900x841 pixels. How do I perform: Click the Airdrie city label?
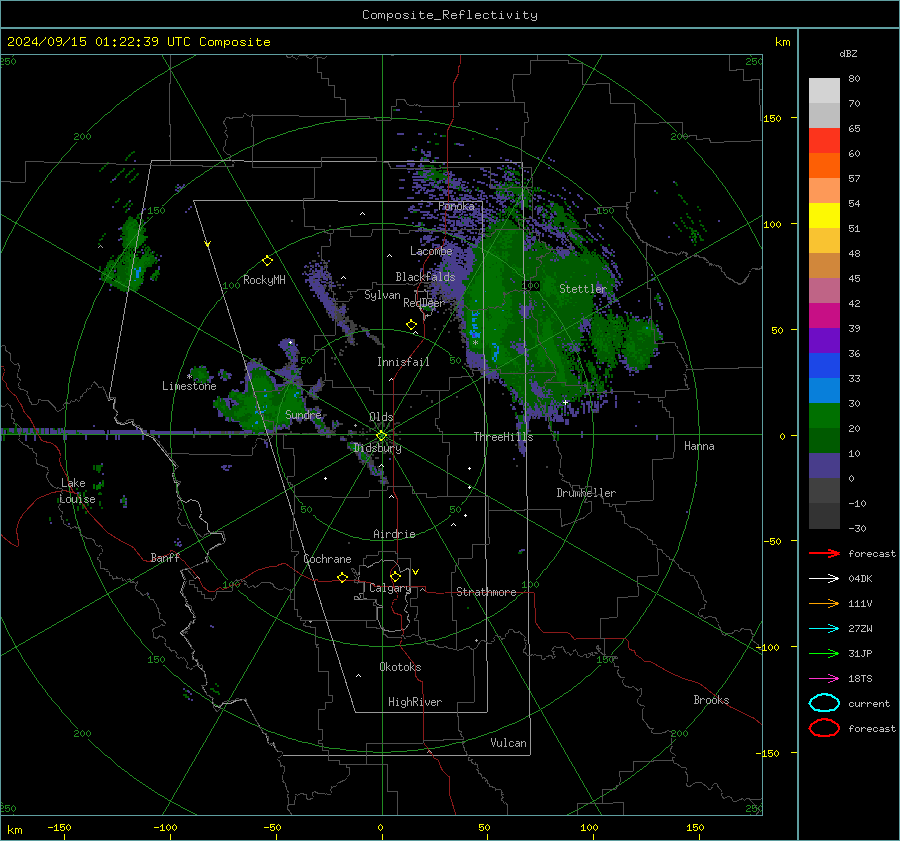(x=394, y=534)
